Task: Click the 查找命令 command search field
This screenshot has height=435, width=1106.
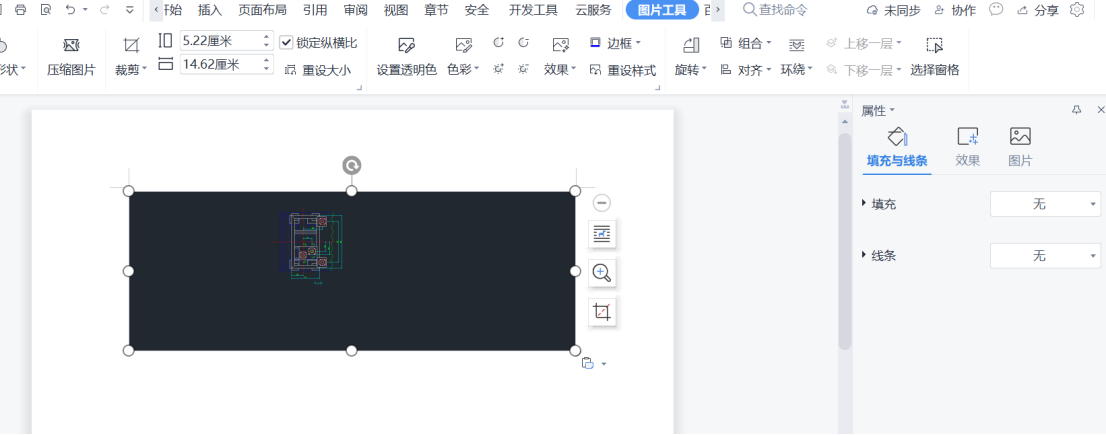Action: point(782,10)
